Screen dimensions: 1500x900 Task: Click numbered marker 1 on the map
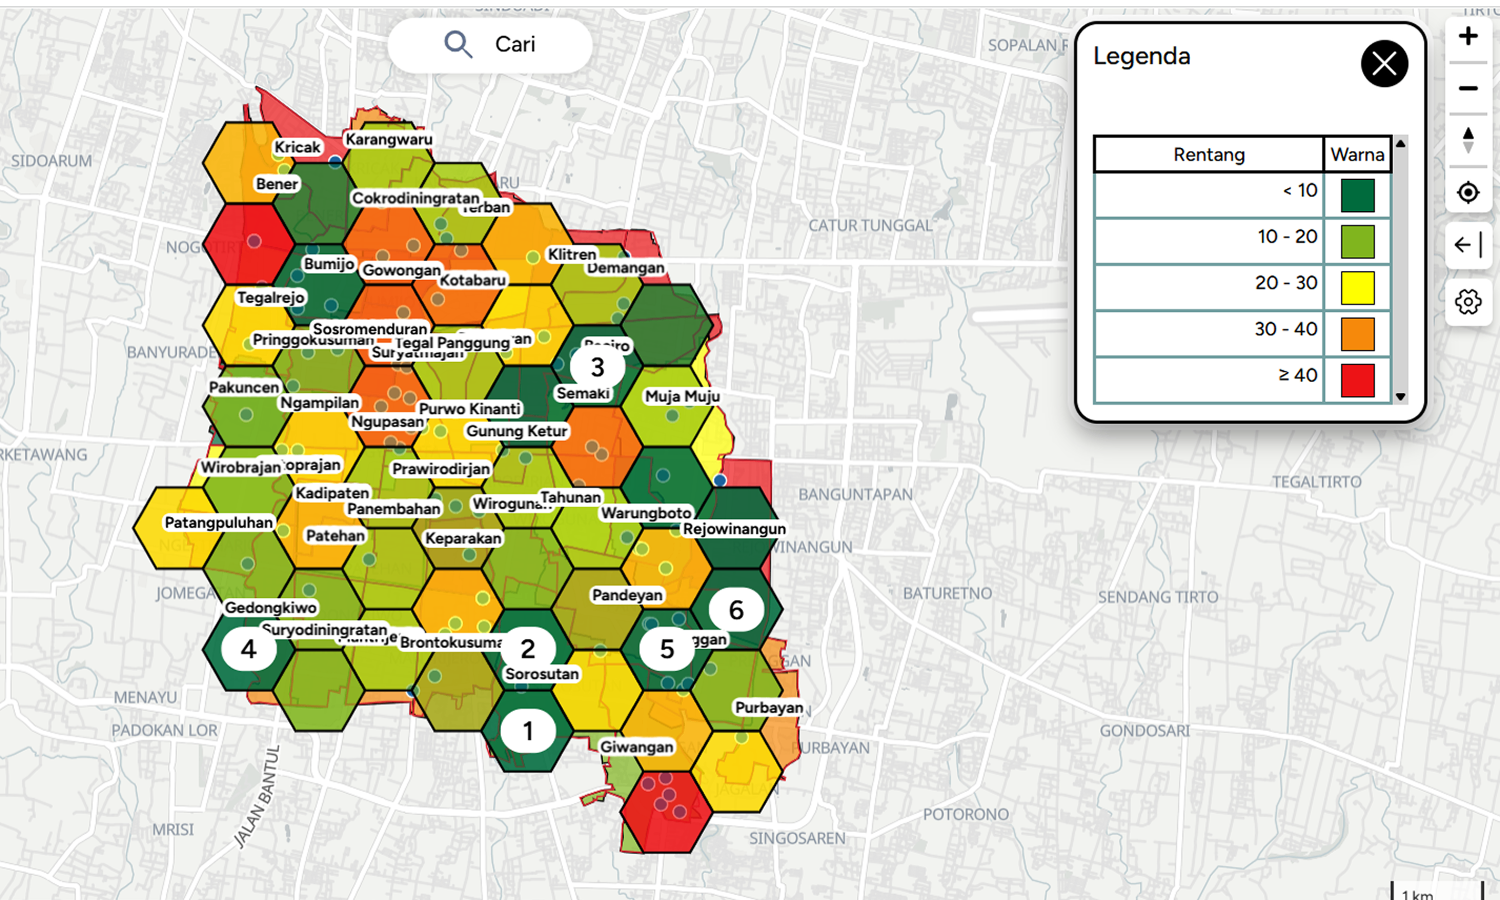click(528, 731)
